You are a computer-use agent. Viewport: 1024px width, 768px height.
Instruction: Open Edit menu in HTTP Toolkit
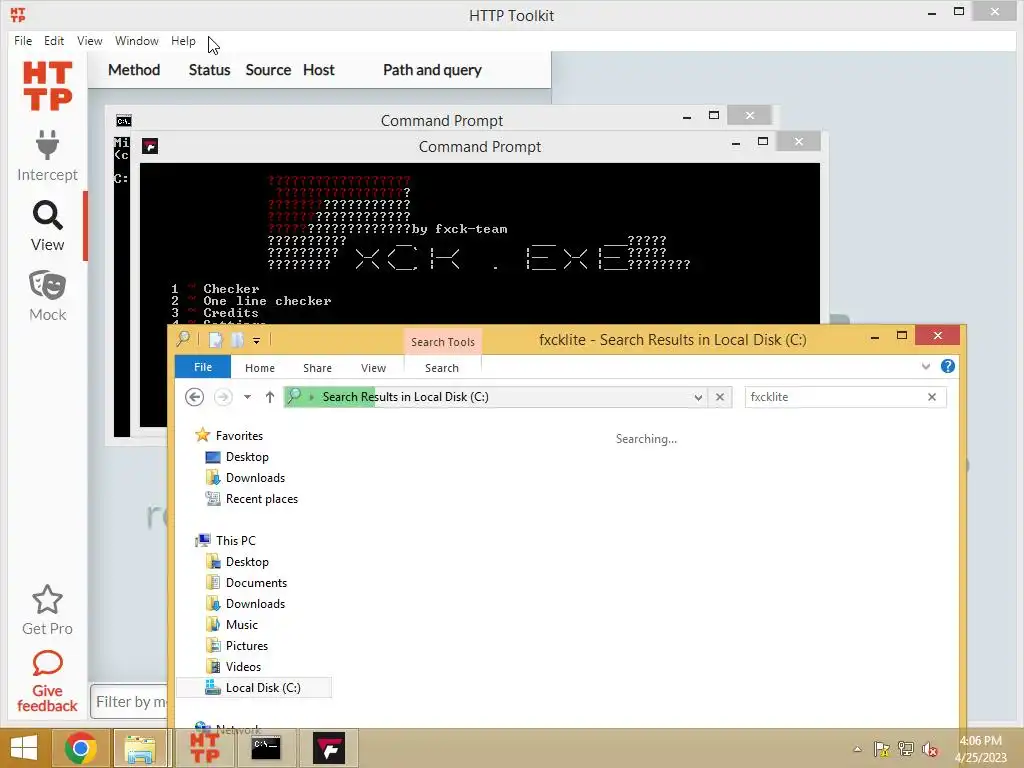[54, 40]
